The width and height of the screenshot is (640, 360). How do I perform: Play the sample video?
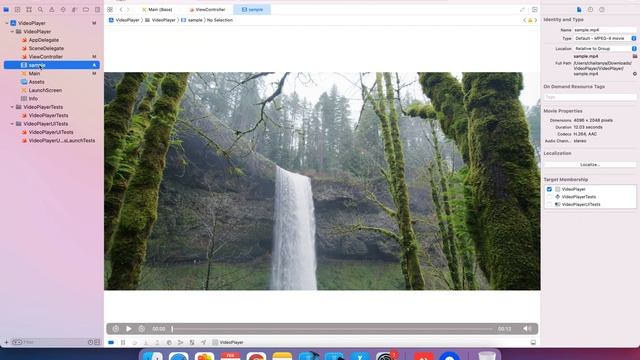(129, 329)
